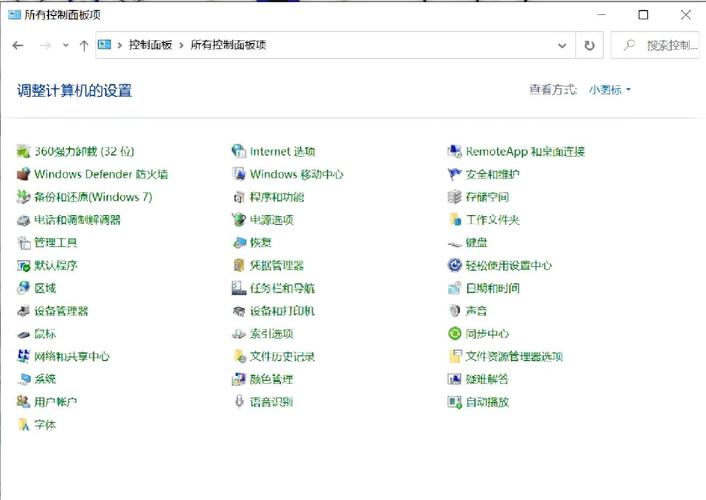Click the 恢复 icon

pyautogui.click(x=239, y=243)
